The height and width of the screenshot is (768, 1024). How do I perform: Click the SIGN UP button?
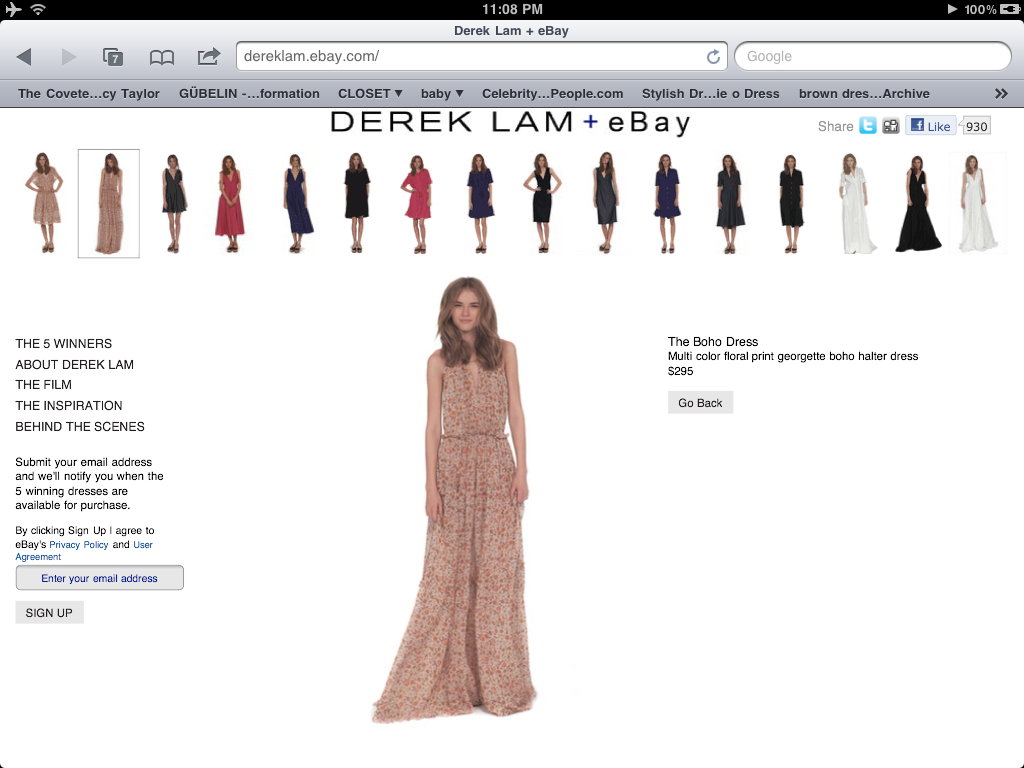[49, 613]
